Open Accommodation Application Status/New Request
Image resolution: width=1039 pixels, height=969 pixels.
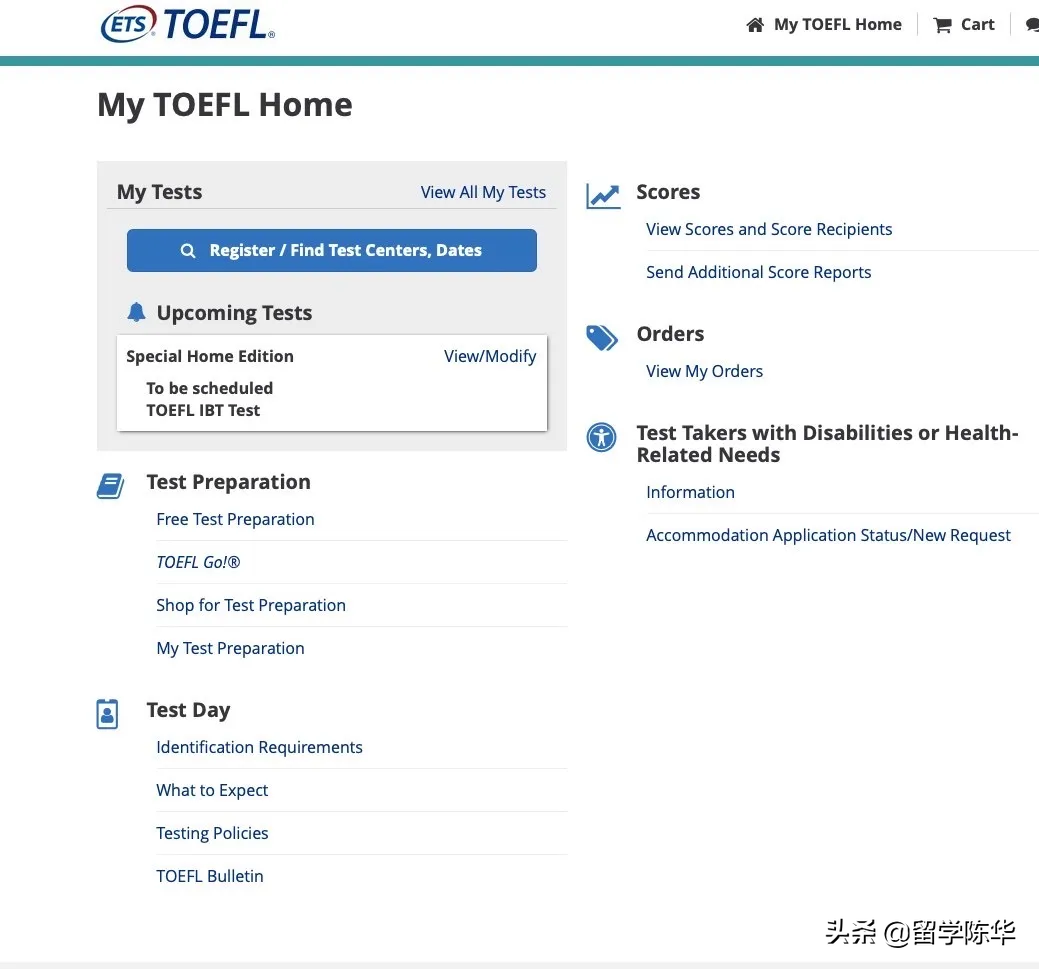828,535
